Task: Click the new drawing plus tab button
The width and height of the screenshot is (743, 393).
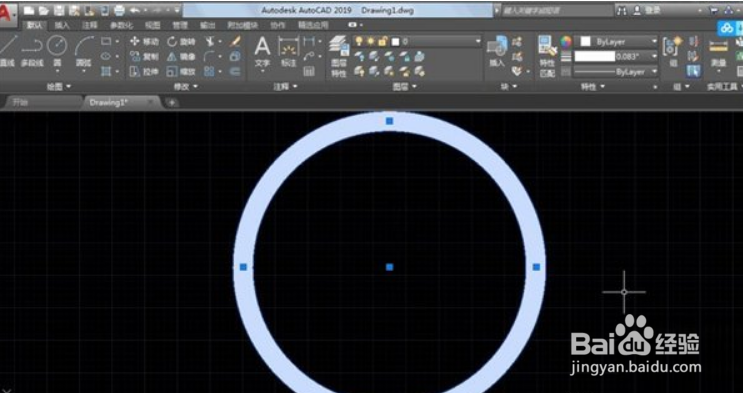Action: [172, 102]
